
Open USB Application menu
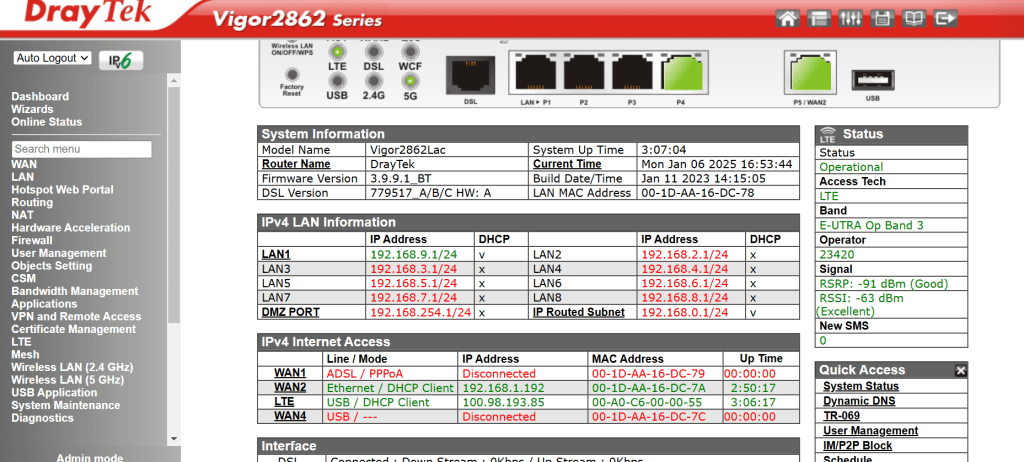[54, 393]
